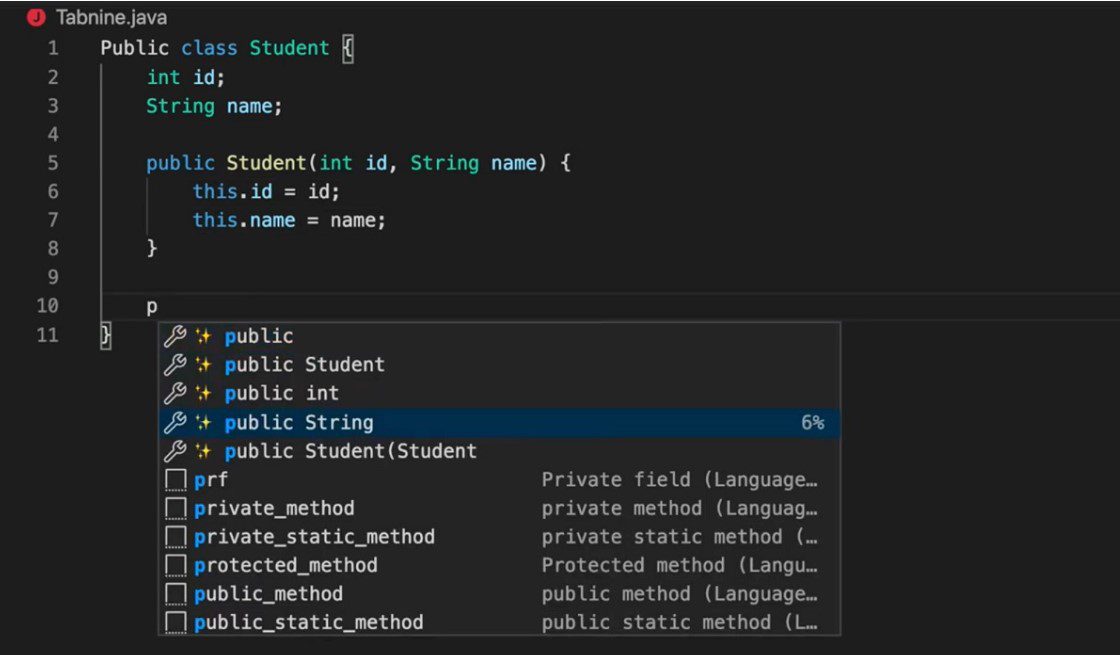Select the prf Private field snippet

click(210, 479)
